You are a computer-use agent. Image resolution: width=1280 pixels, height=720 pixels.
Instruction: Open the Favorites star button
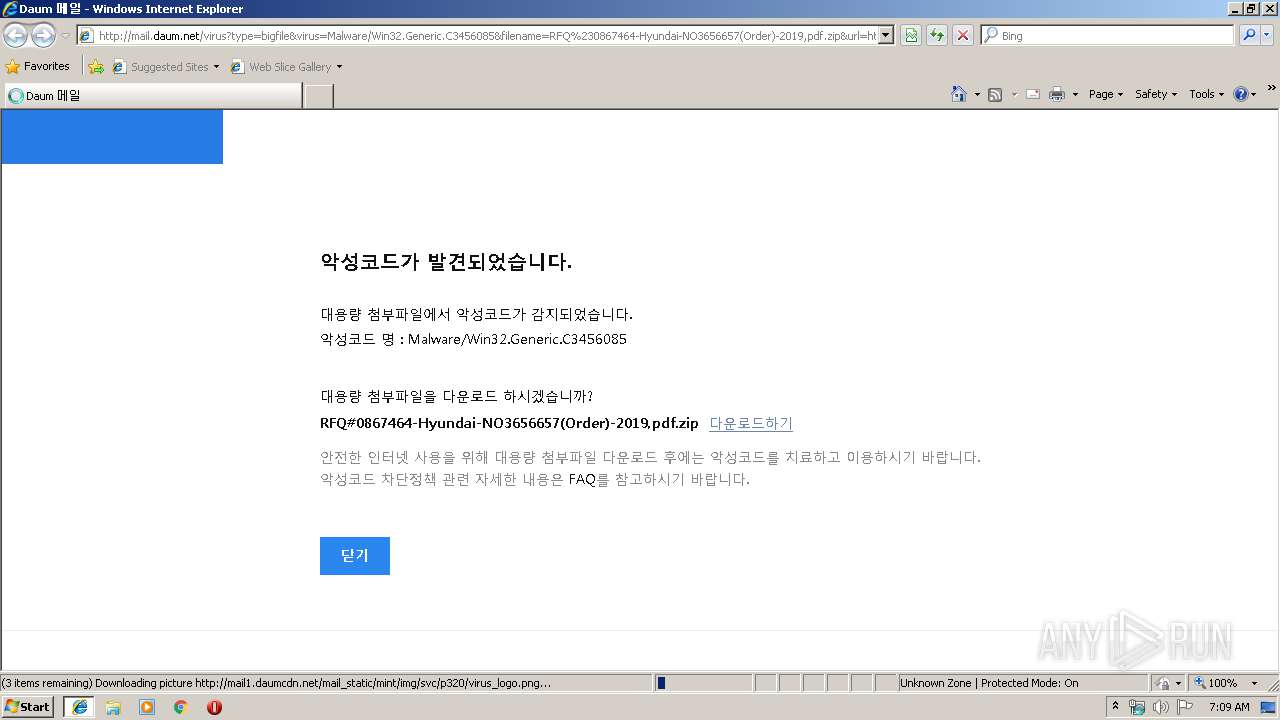click(x=38, y=67)
